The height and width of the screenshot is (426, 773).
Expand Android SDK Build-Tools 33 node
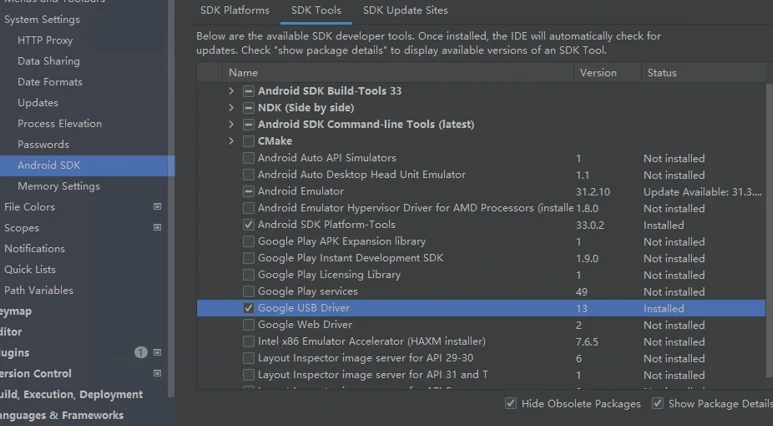232,91
